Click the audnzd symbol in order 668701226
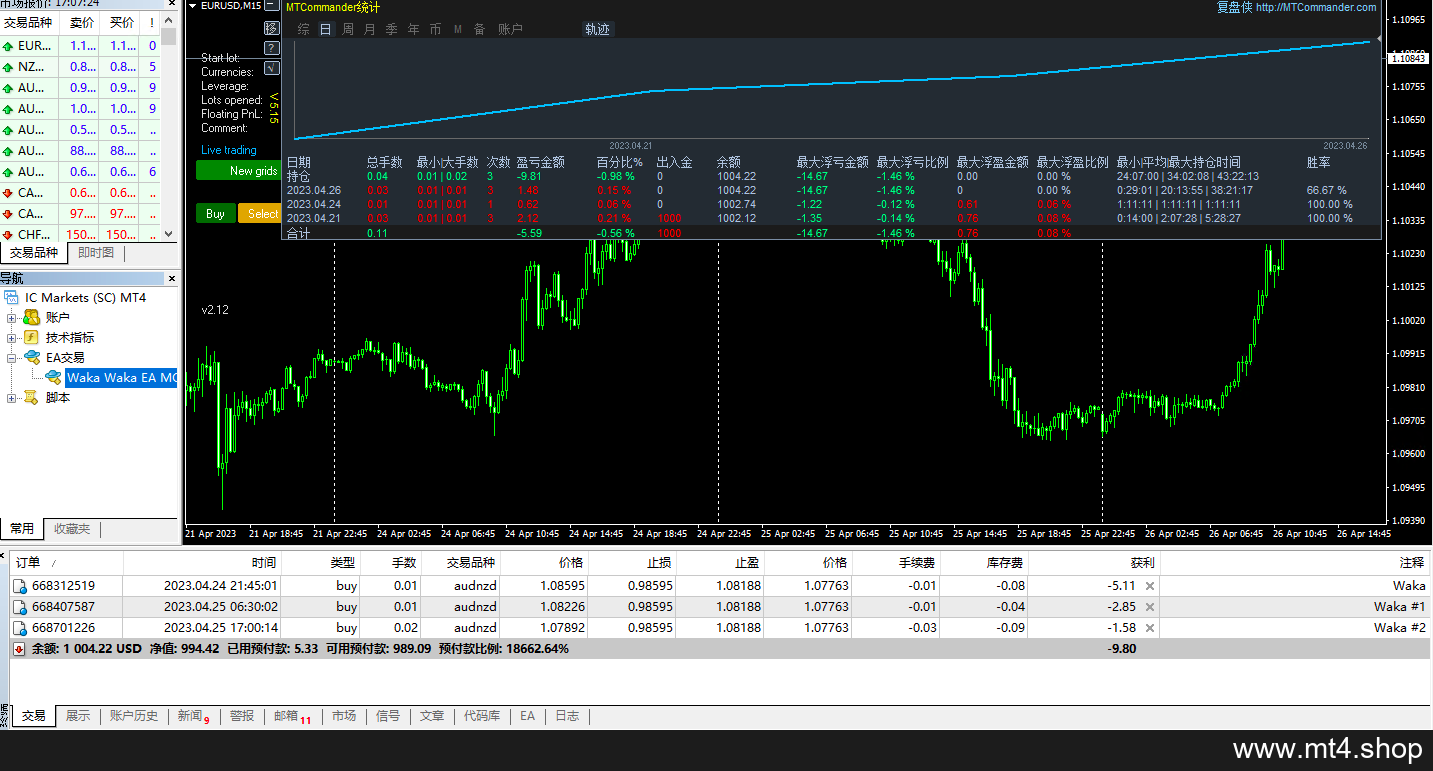The height and width of the screenshot is (771, 1433). pos(473,628)
